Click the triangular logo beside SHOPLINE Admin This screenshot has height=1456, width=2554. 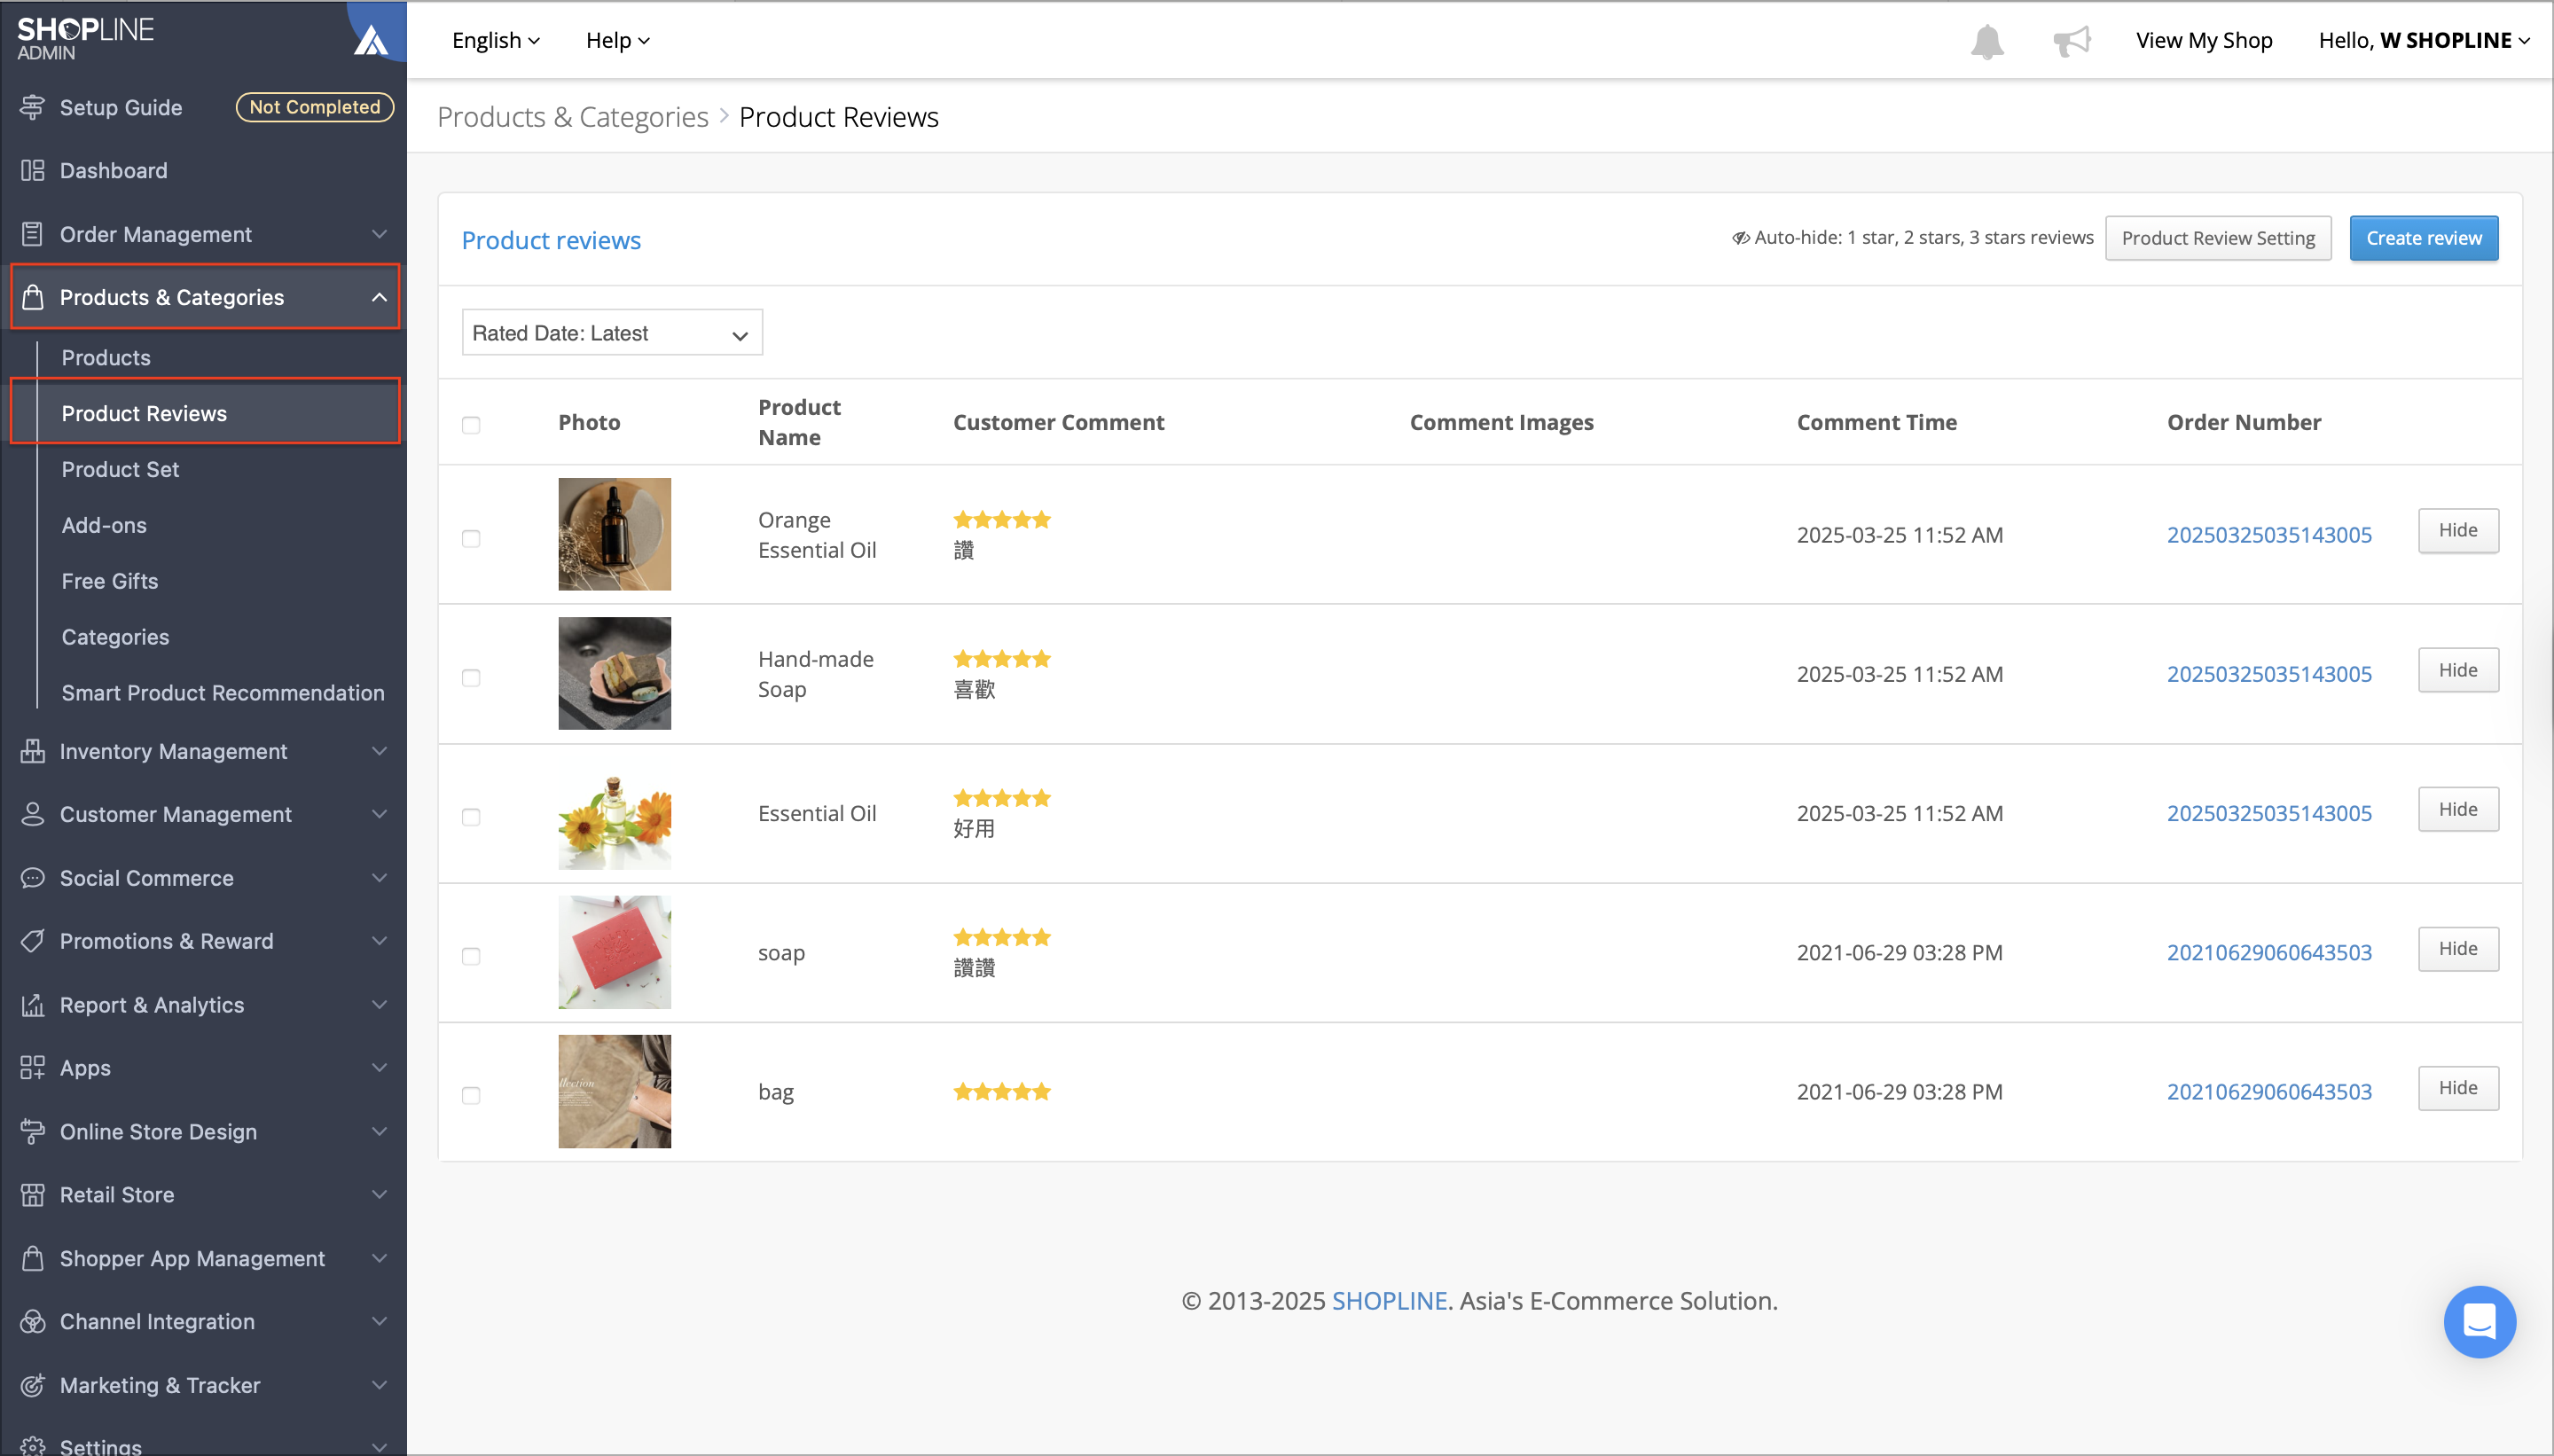pyautogui.click(x=371, y=39)
